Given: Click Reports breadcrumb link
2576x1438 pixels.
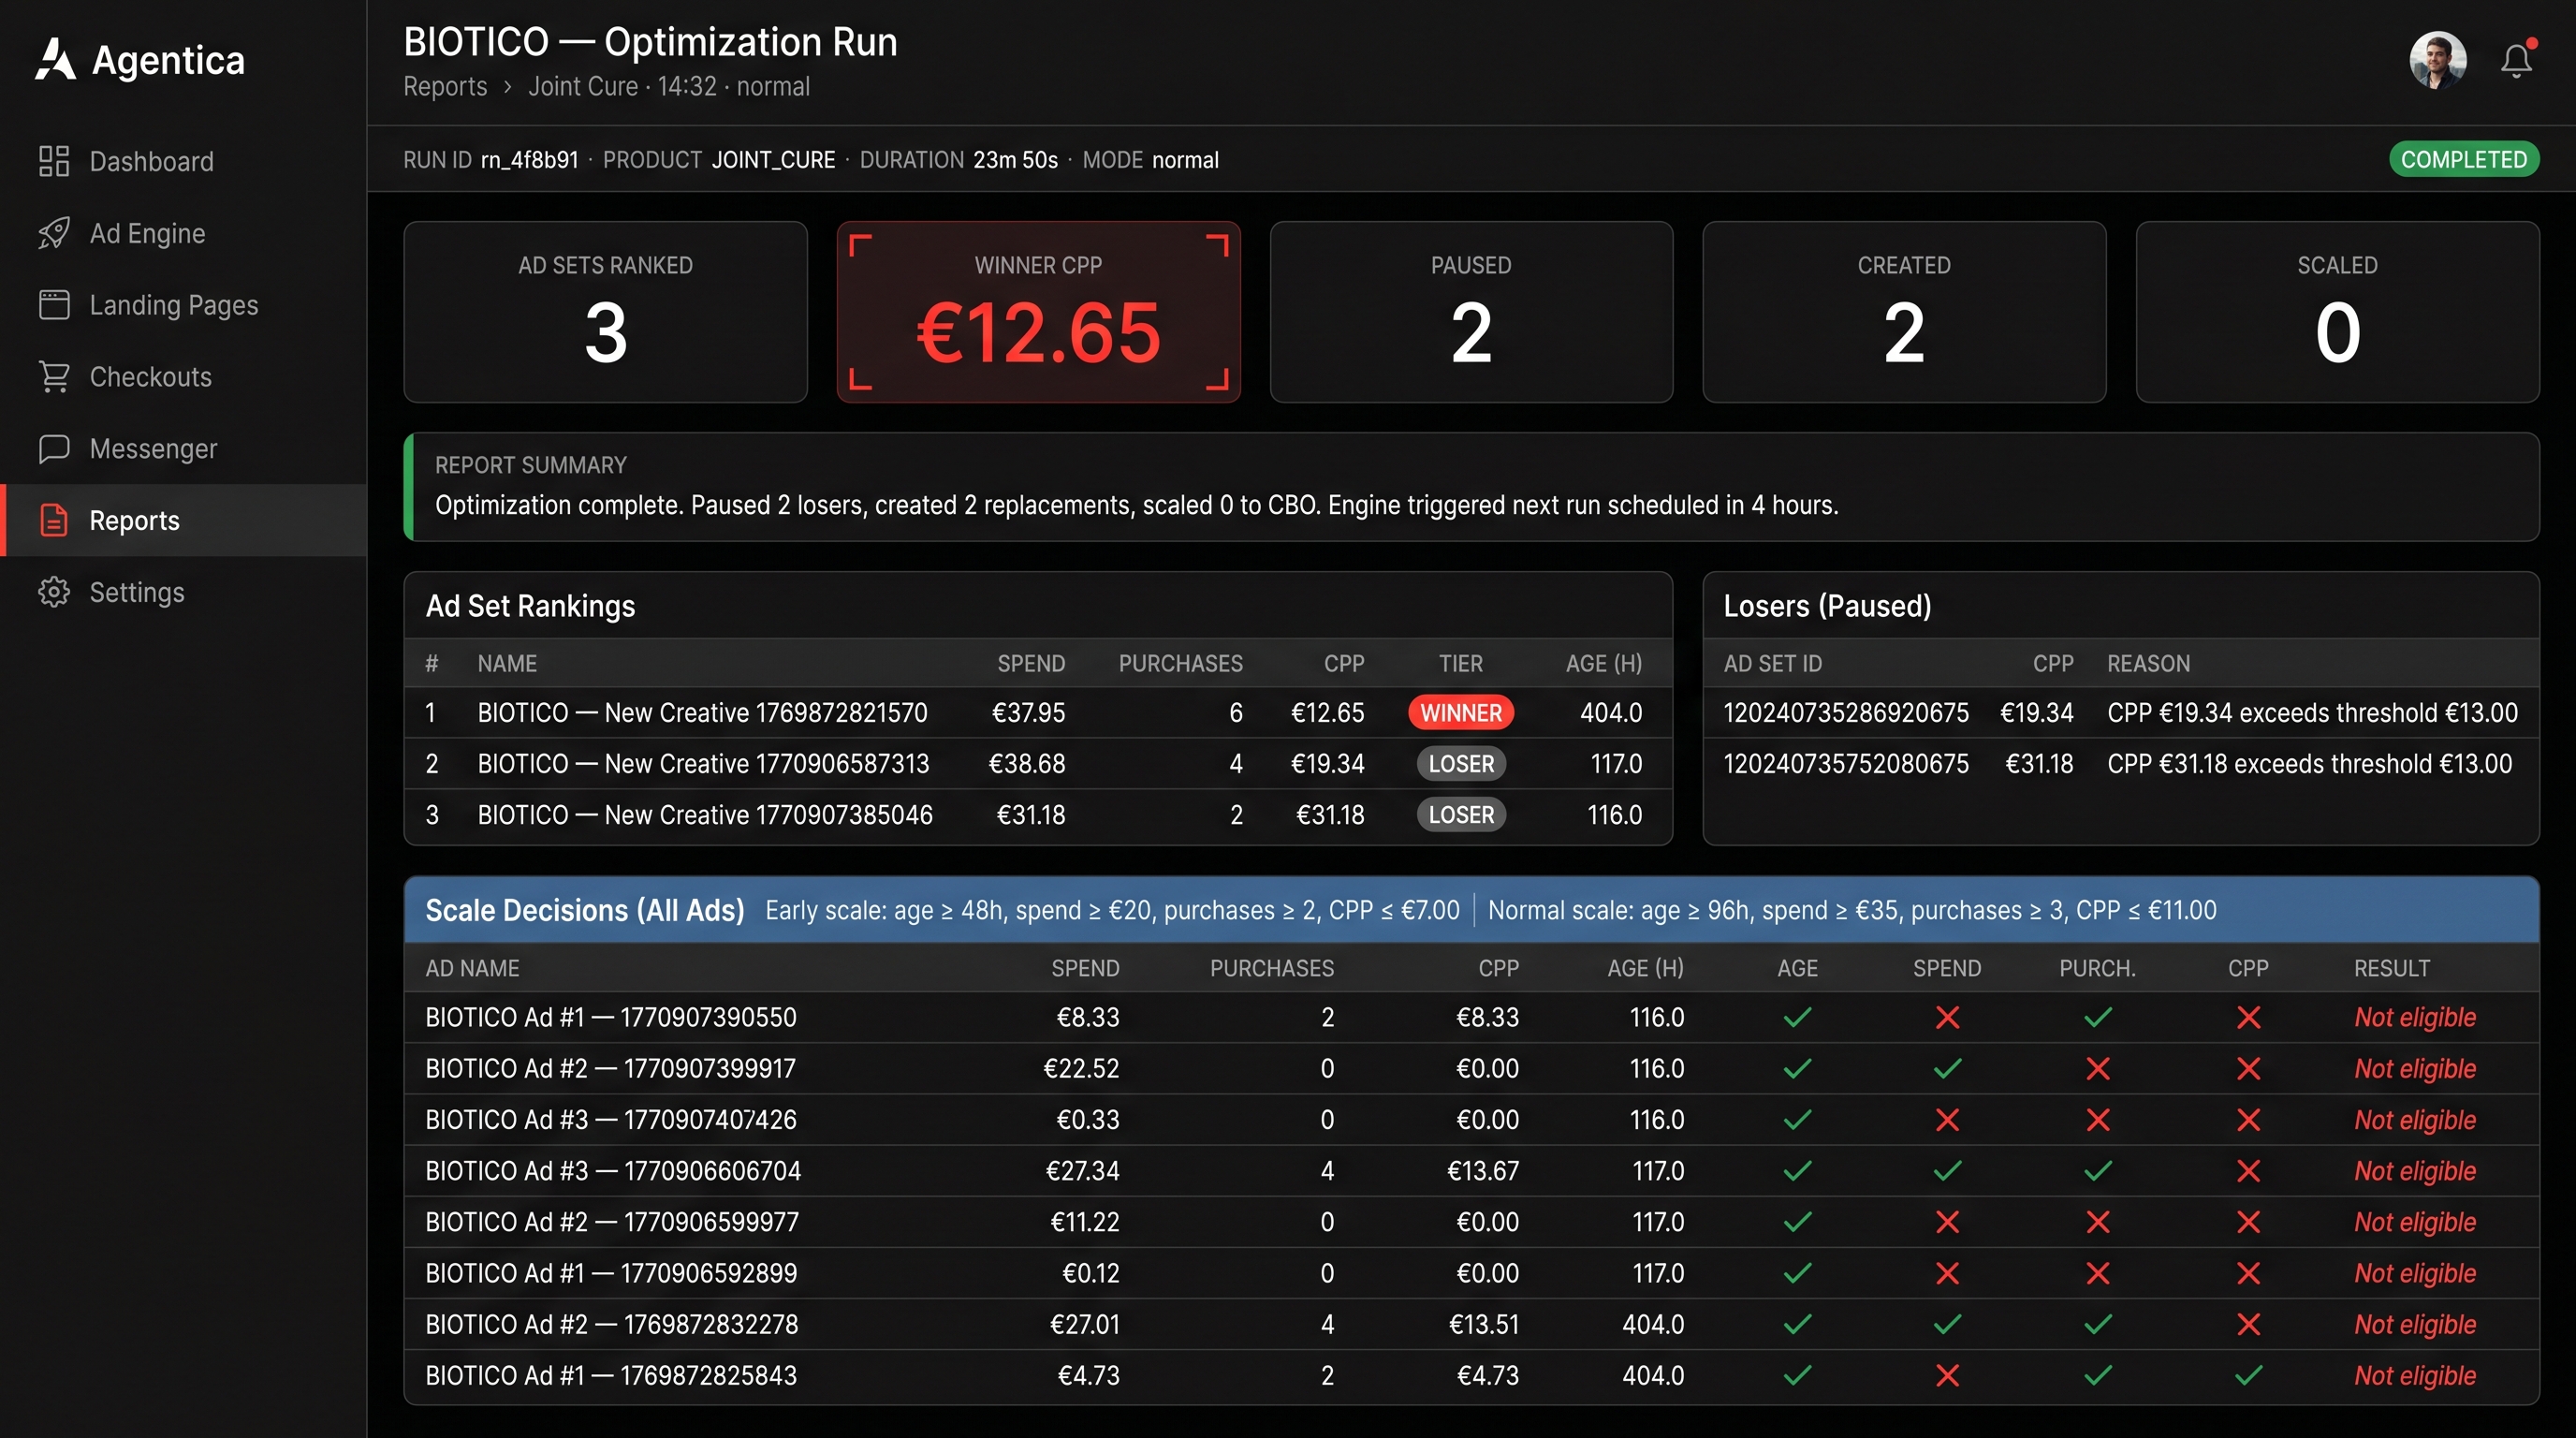Looking at the screenshot, I should coord(445,86).
